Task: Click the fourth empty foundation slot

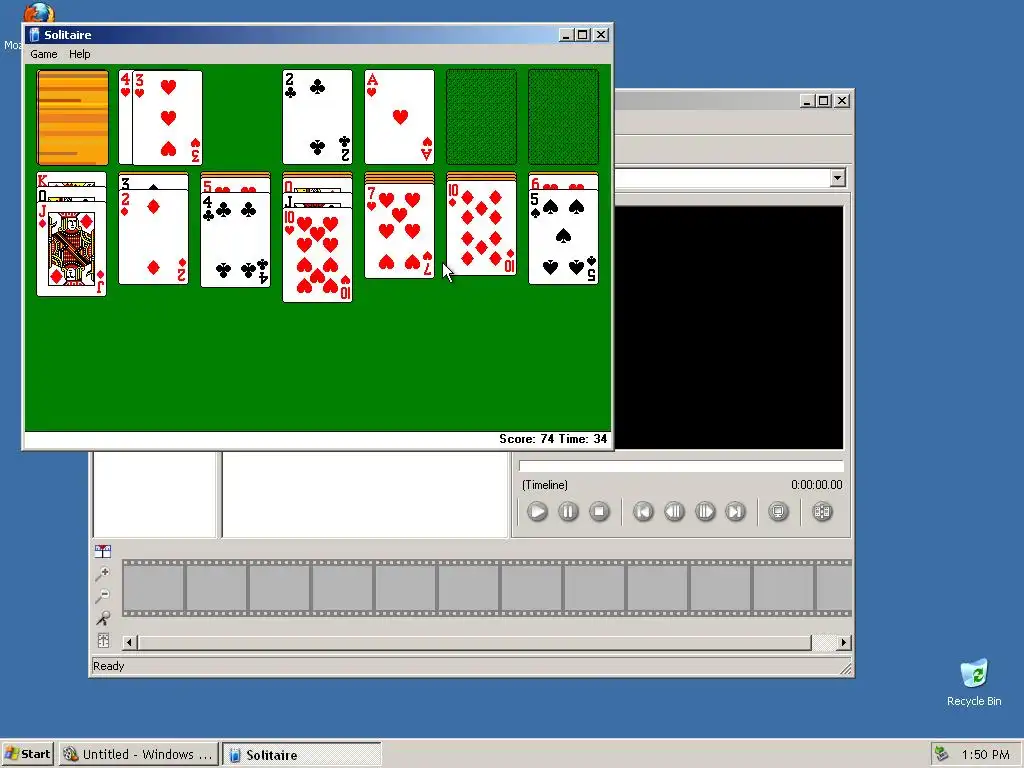Action: click(x=563, y=117)
